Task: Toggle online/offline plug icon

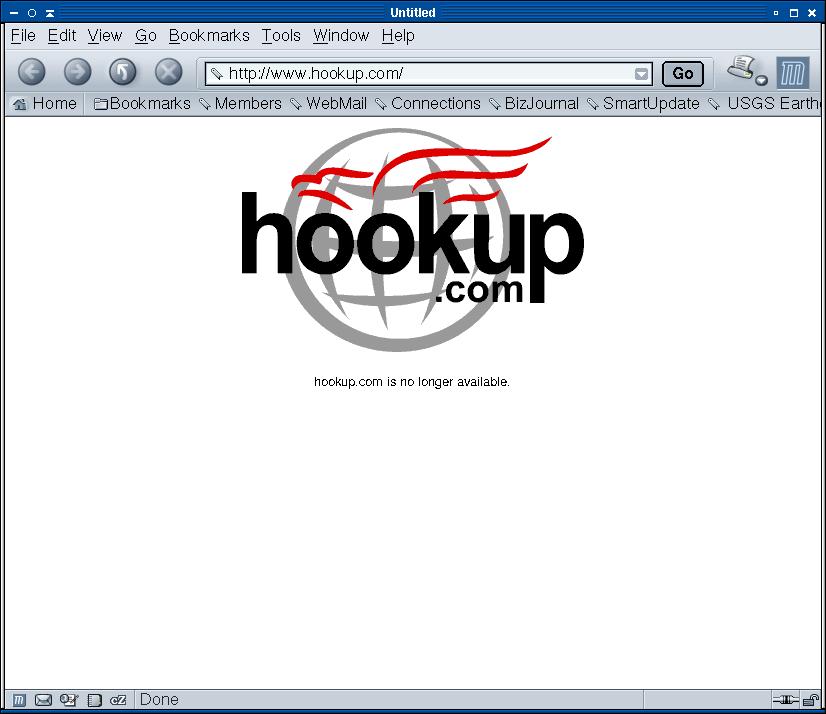Action: pos(785,700)
